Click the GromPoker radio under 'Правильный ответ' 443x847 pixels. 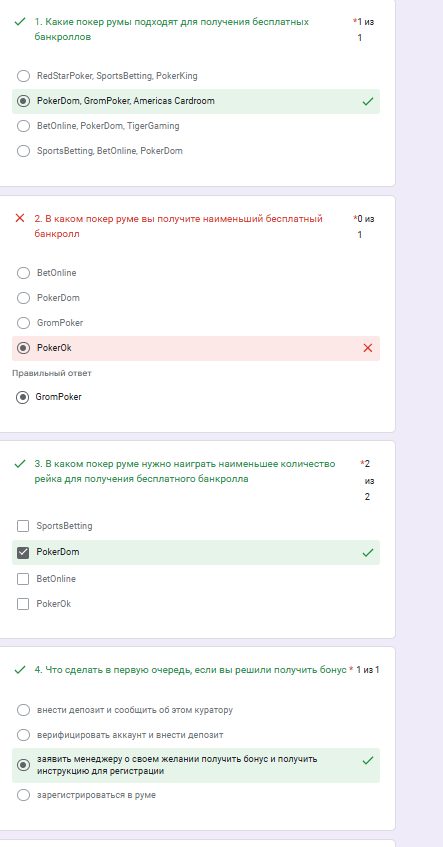pos(22,398)
